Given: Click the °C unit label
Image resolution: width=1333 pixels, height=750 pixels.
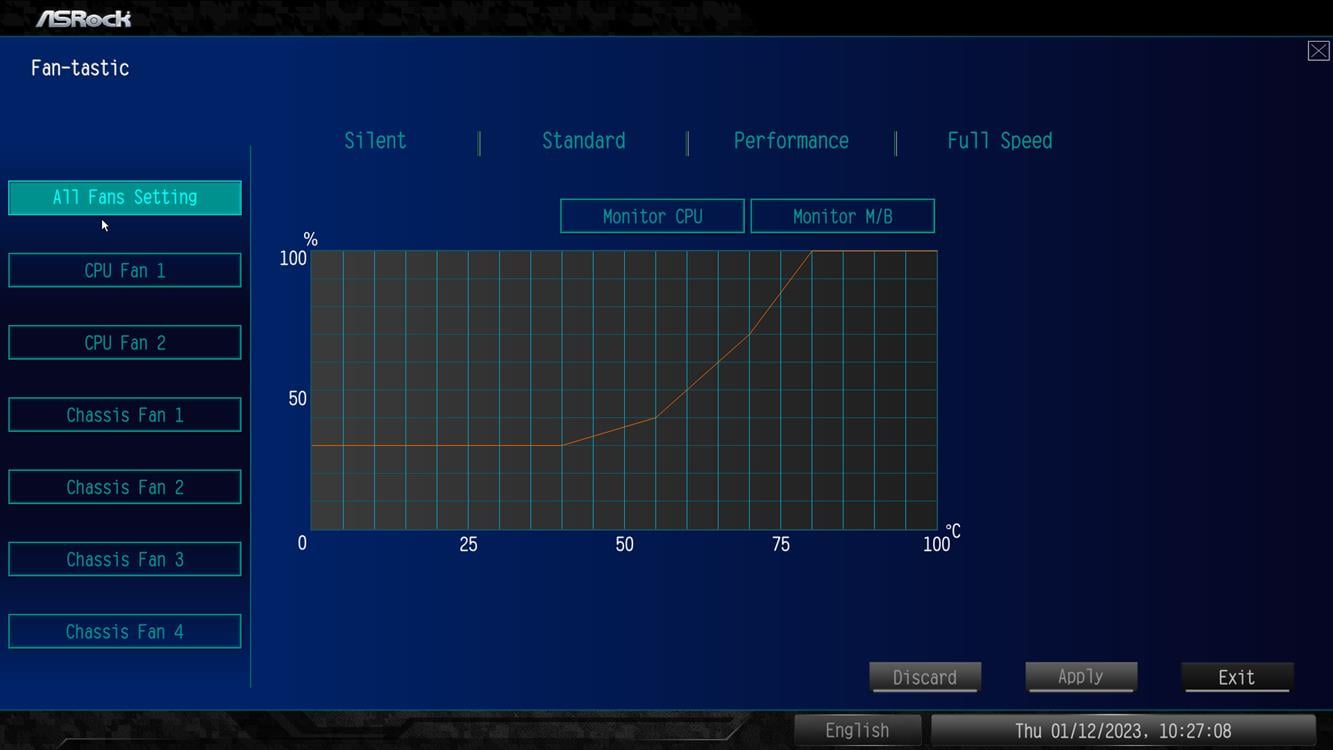Looking at the screenshot, I should click(x=953, y=531).
